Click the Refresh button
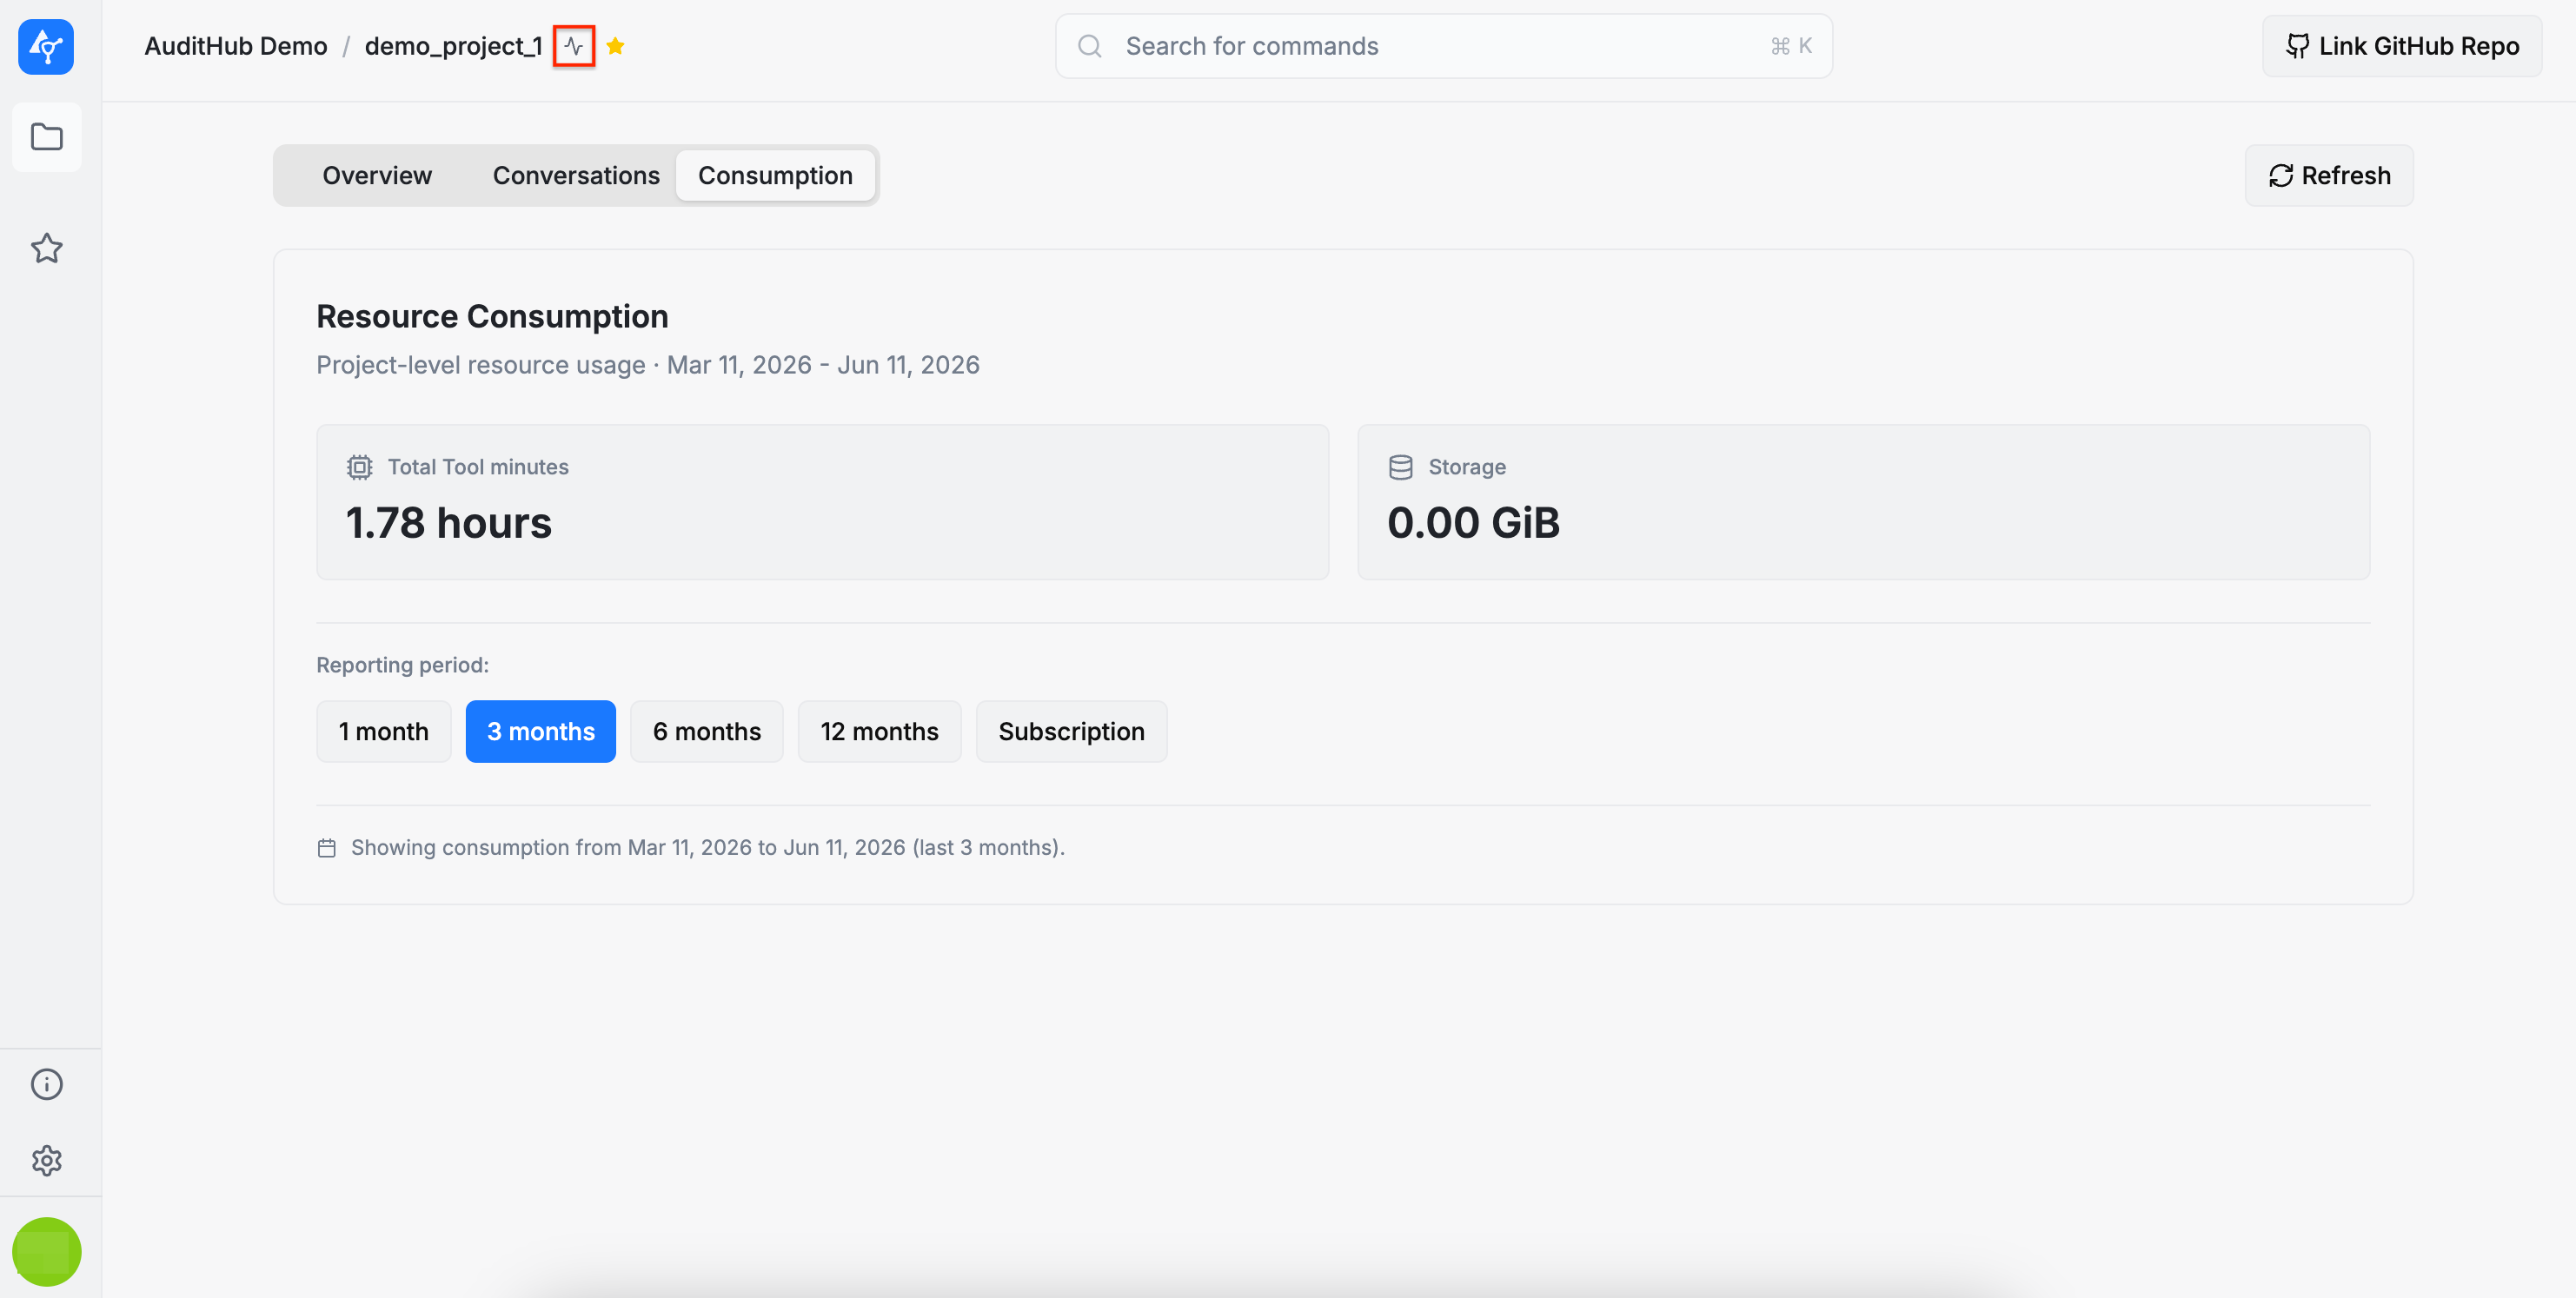Screen dimensions: 2576x1298 (x=2329, y=175)
